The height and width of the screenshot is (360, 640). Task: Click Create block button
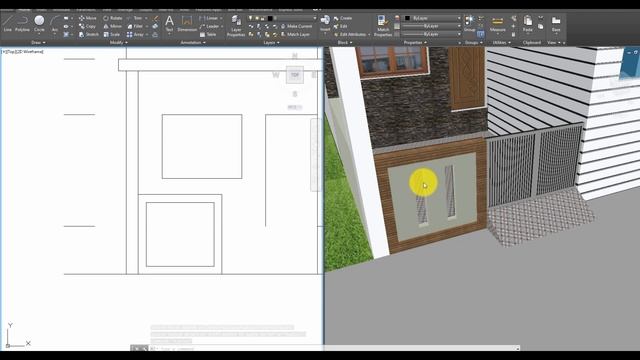click(343, 18)
